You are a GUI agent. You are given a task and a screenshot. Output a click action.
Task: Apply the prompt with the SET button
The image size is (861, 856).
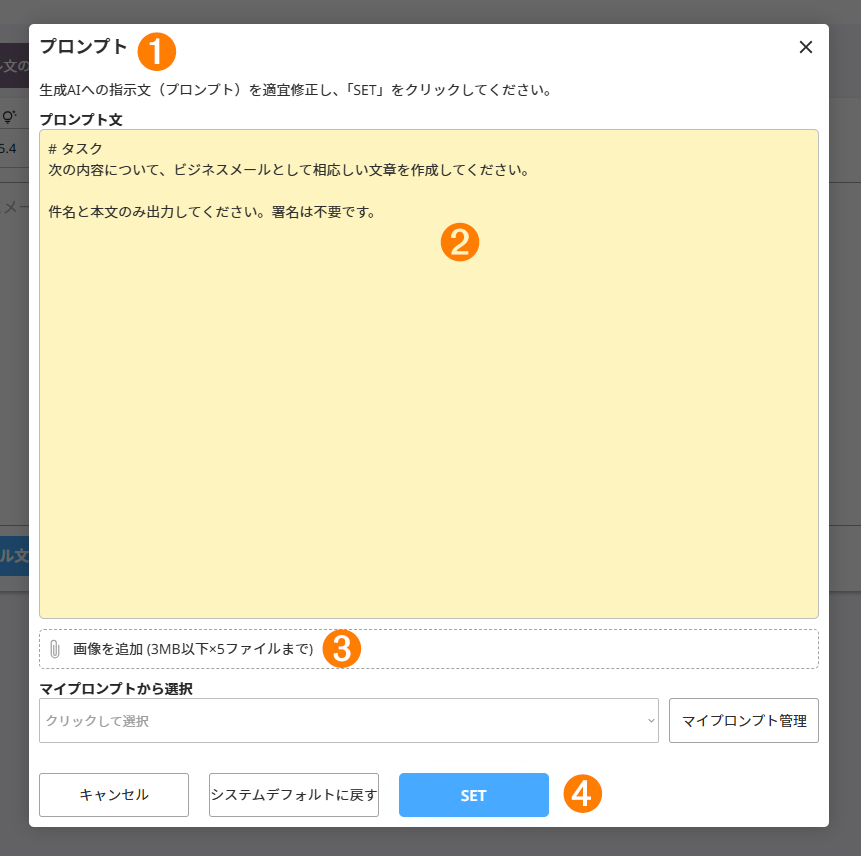point(473,795)
